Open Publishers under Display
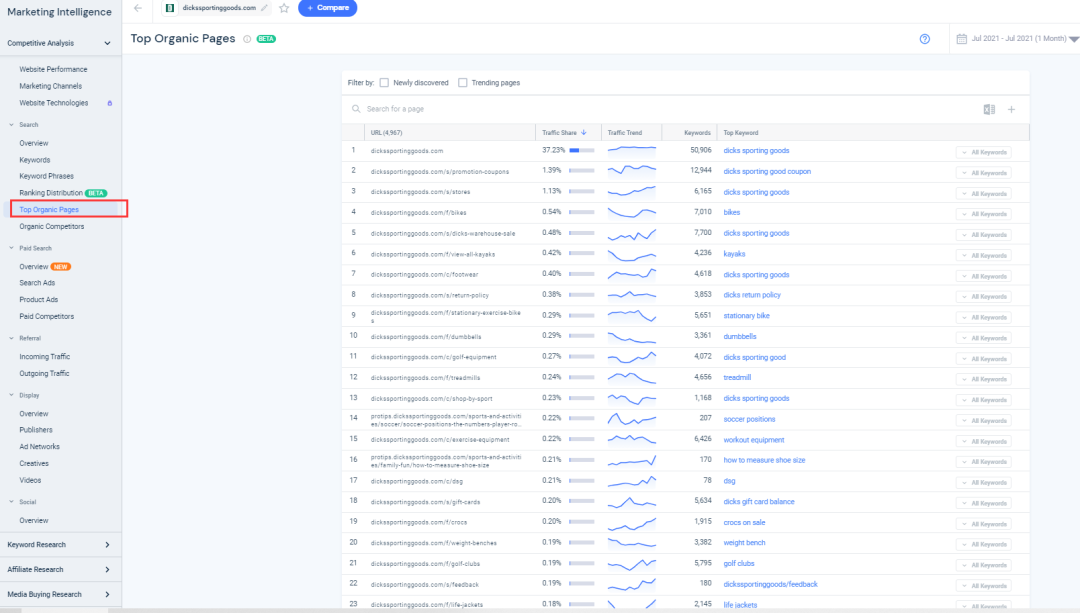 point(36,430)
